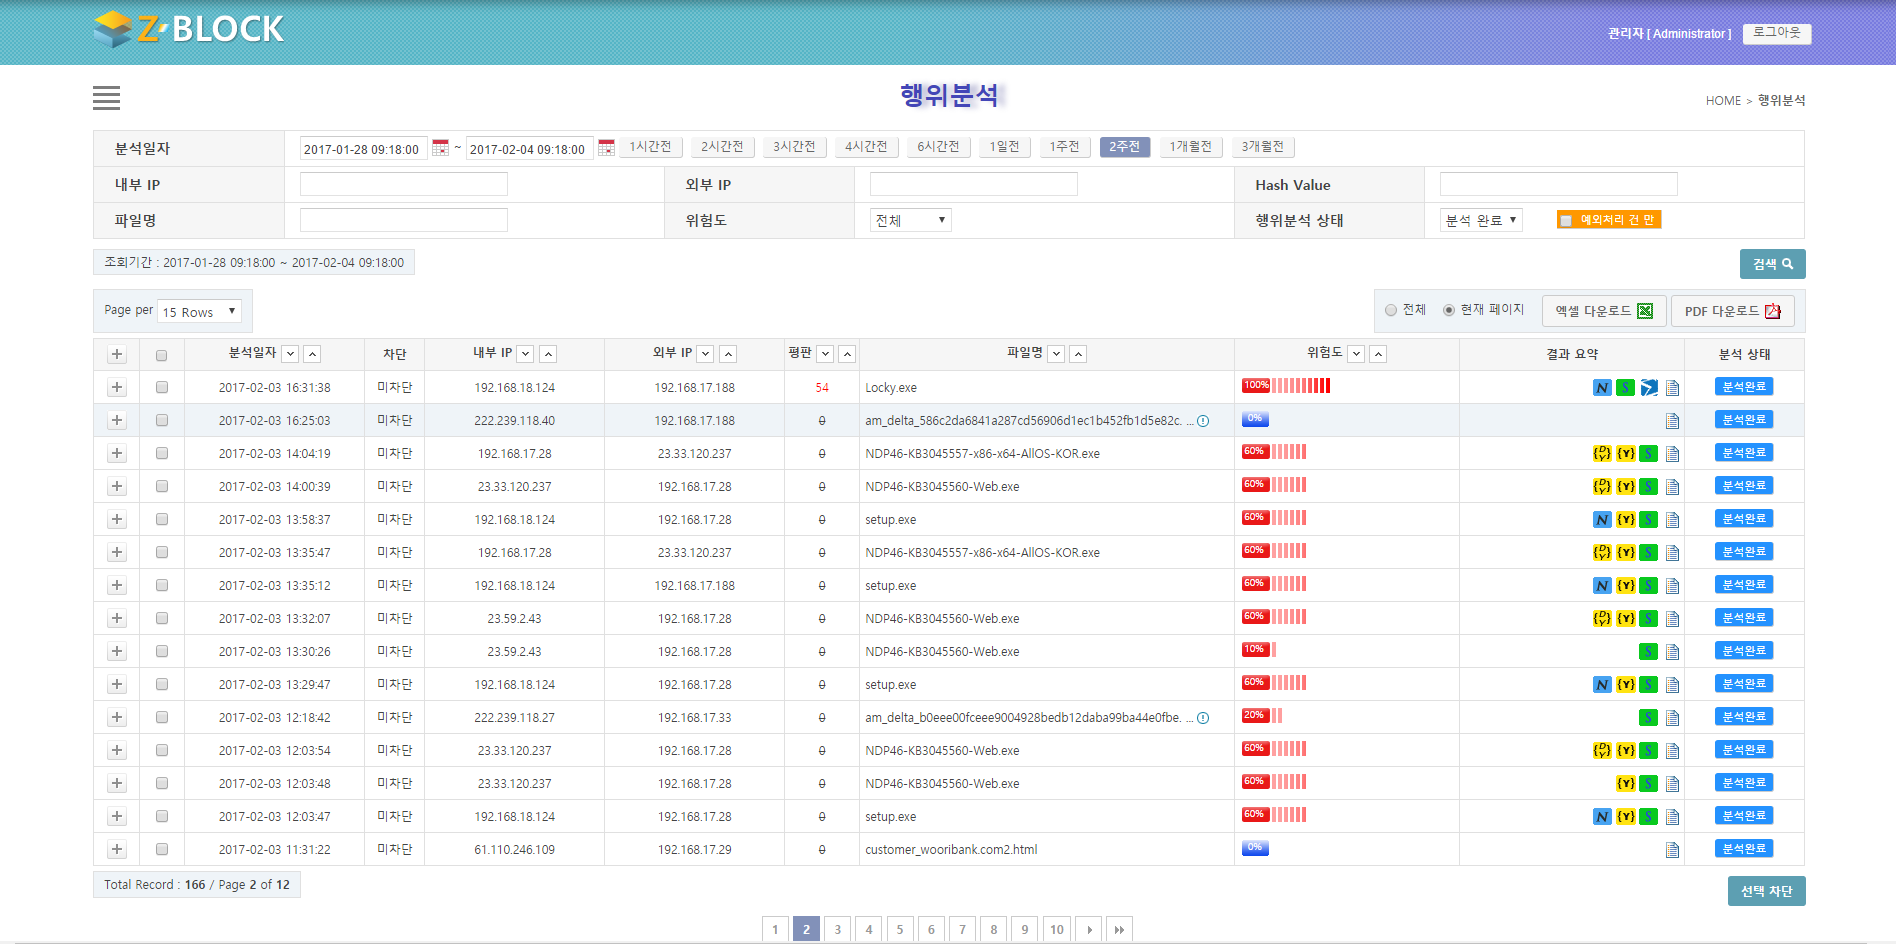Click the N icon in 13:58:37 row
This screenshot has width=1896, height=944.
click(x=1602, y=520)
